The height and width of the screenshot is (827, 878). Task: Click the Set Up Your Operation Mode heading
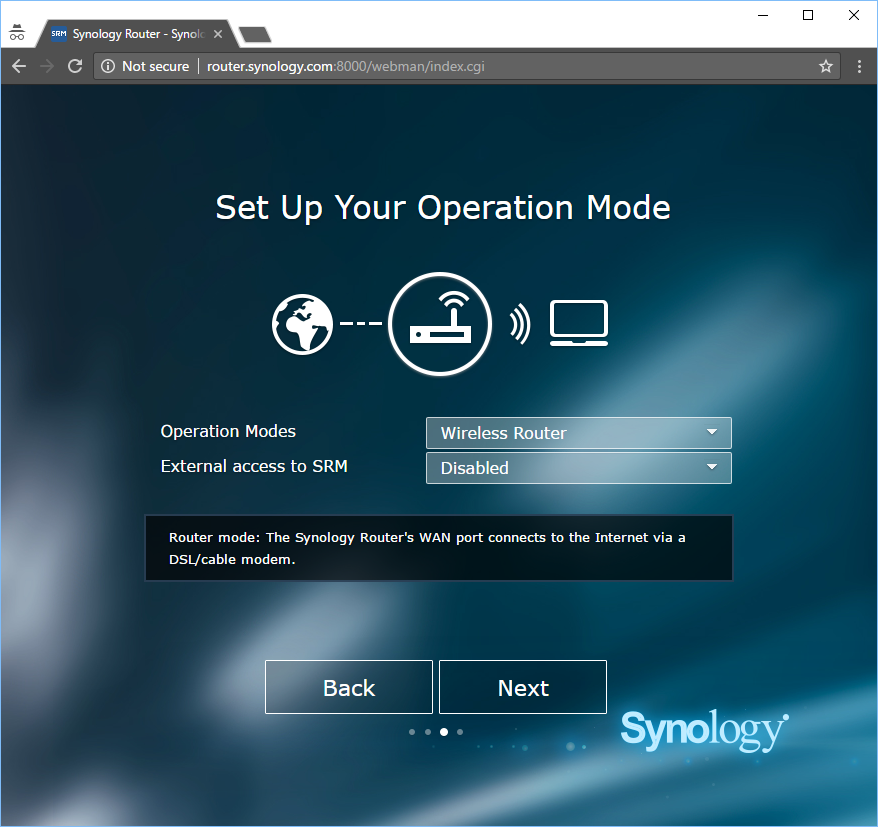443,208
